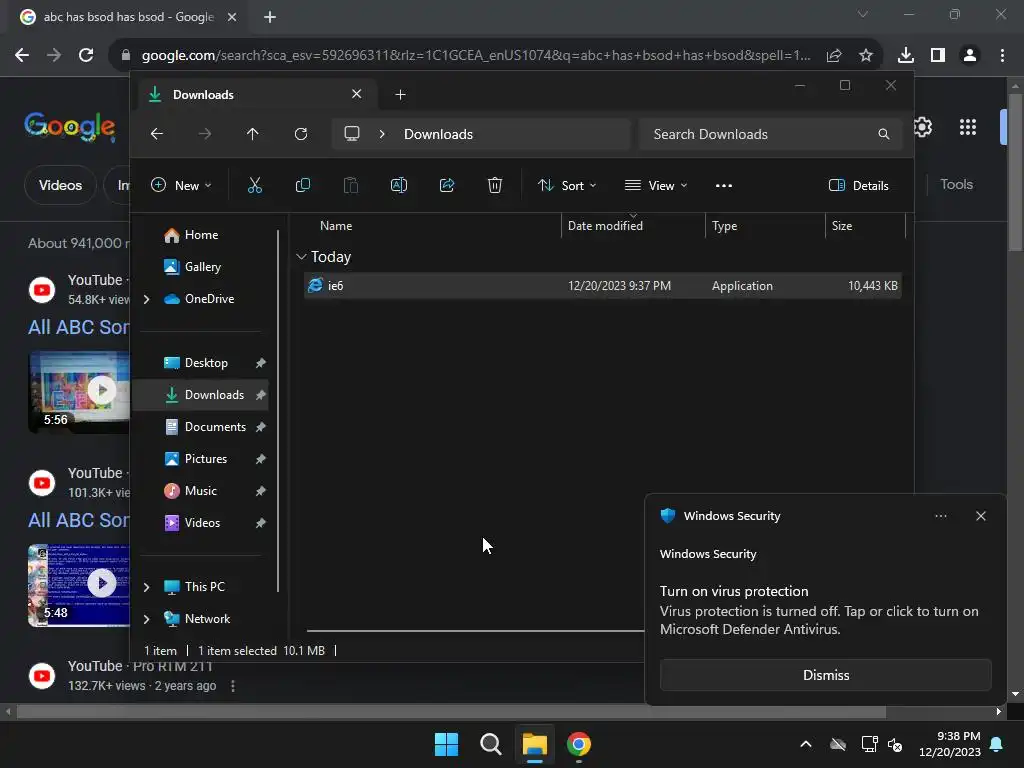Viewport: 1024px width, 768px height.
Task: Click File Explorer icon in the taskbar
Action: [534, 744]
